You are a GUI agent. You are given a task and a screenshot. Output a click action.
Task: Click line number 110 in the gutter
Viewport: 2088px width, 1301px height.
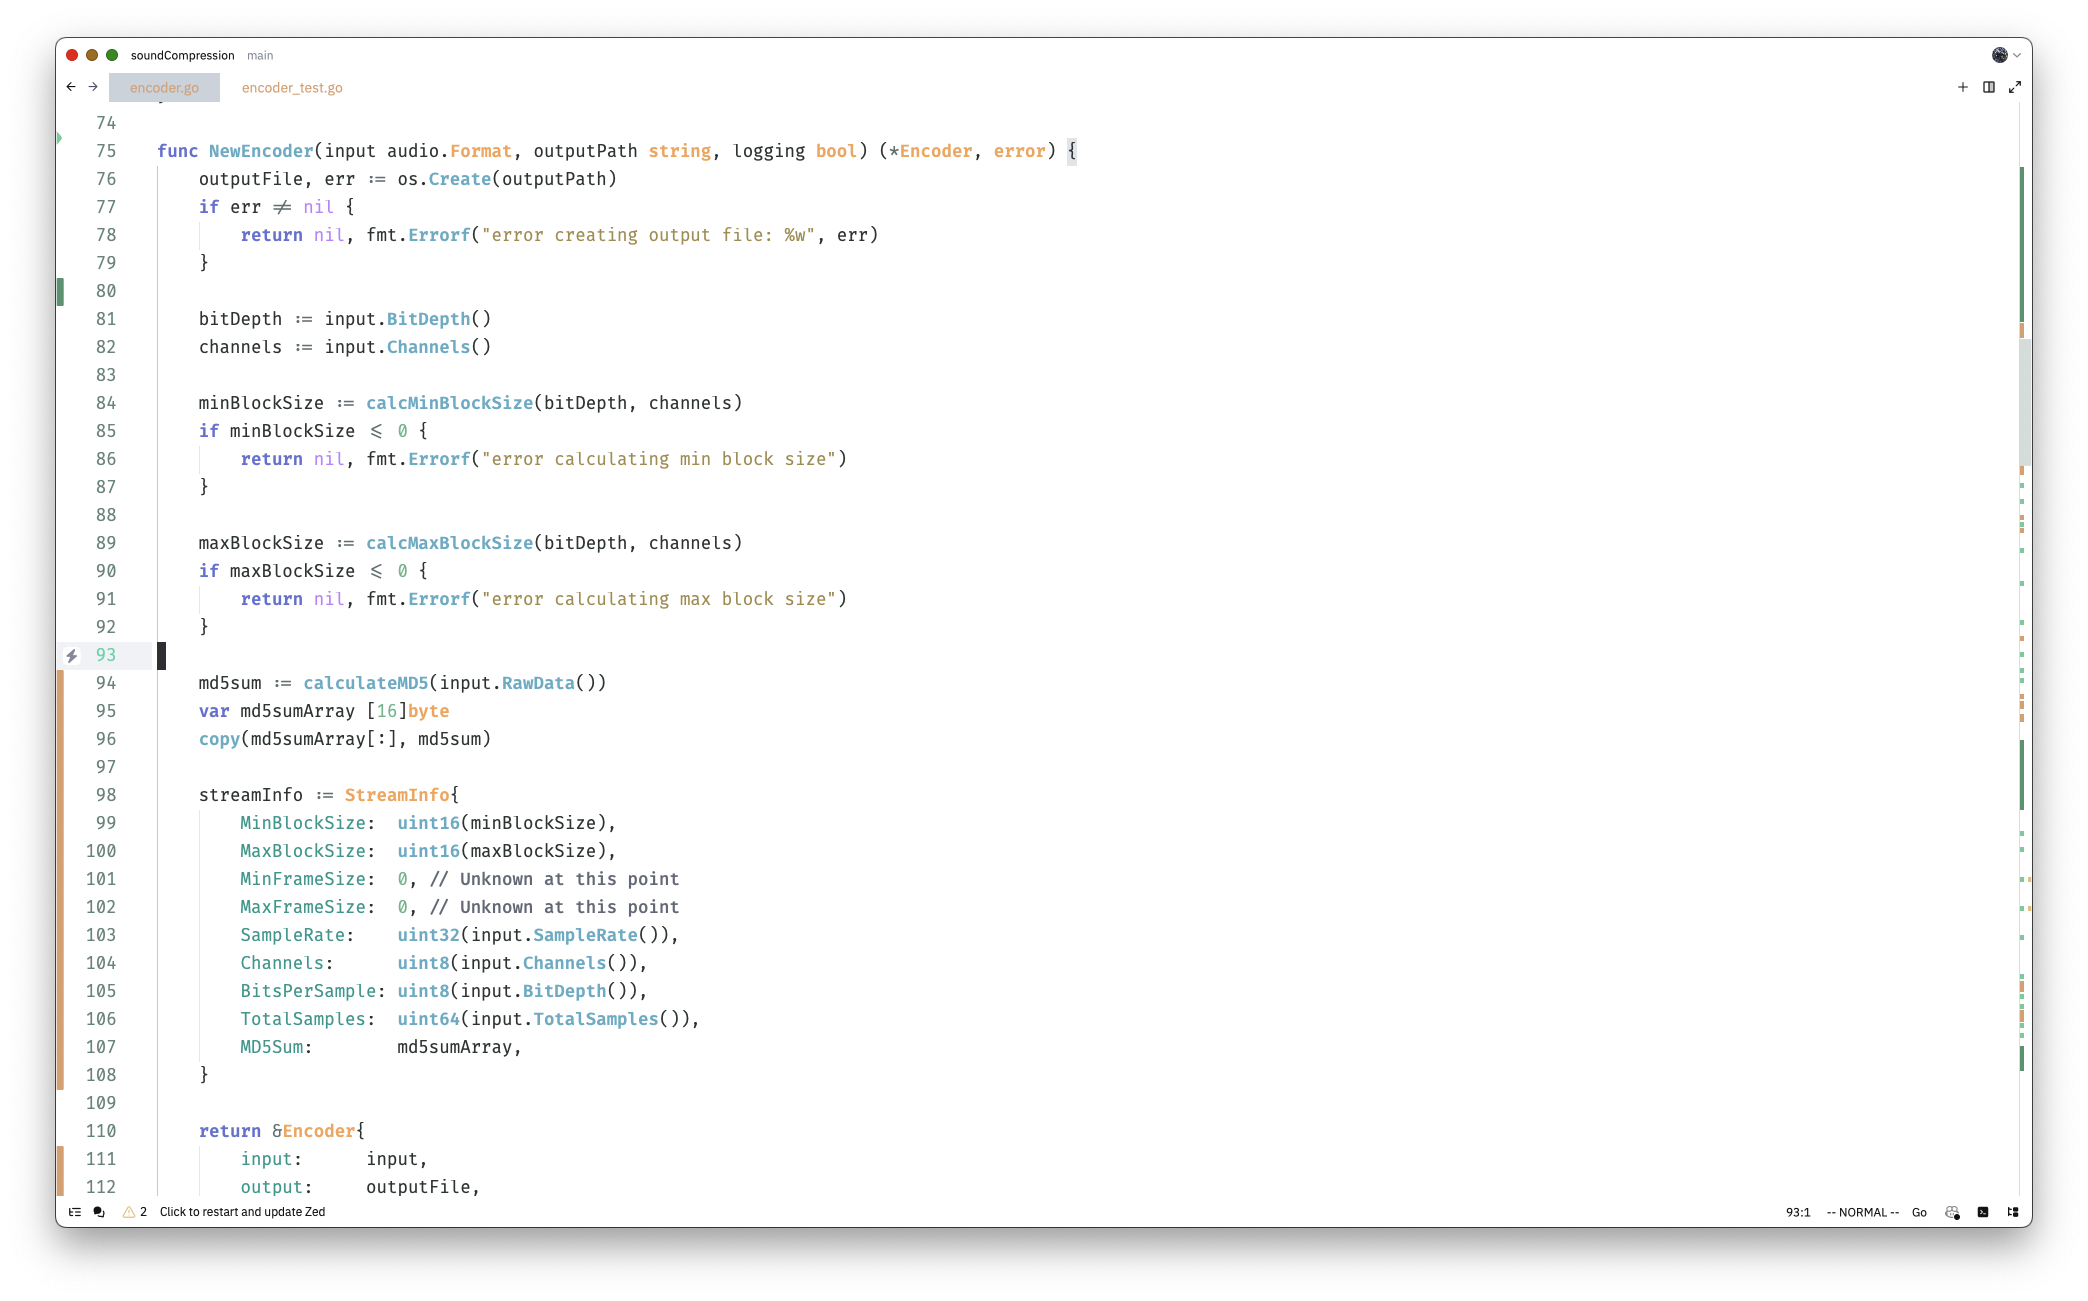point(101,1131)
